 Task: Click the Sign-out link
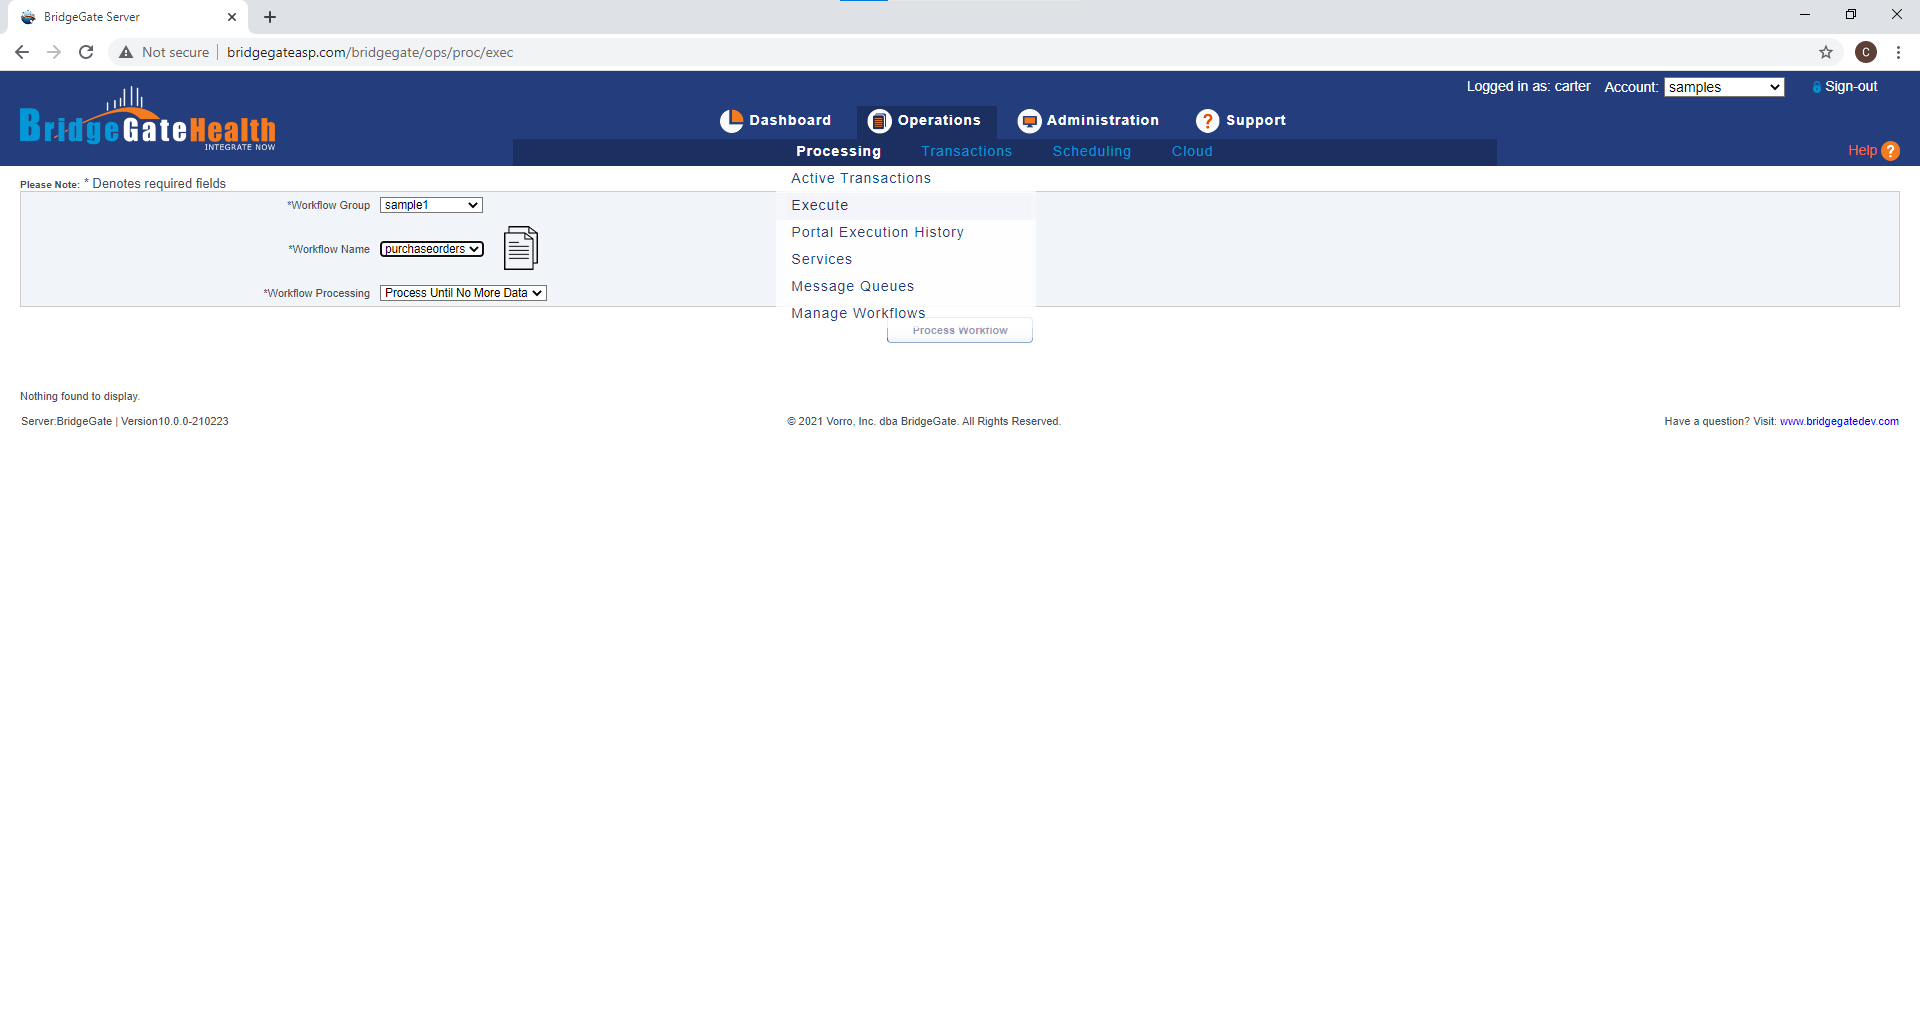coord(1850,87)
